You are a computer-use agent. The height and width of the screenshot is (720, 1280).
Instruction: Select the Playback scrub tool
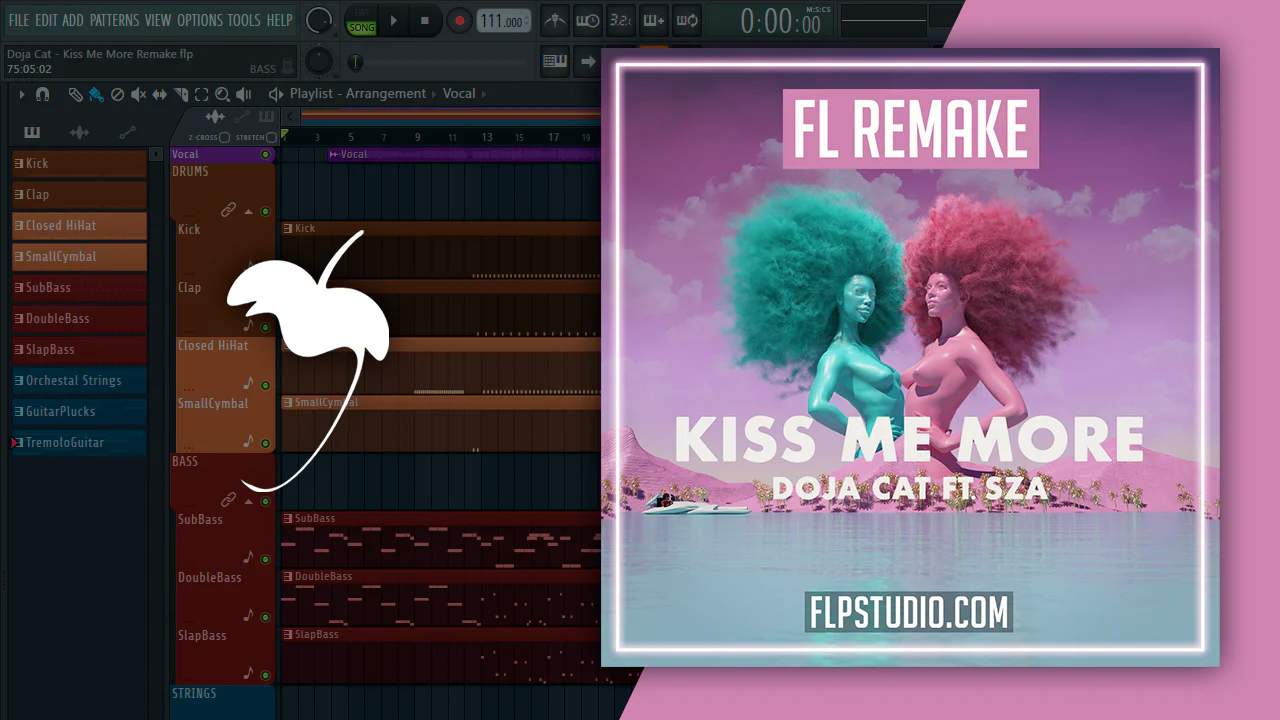(243, 94)
